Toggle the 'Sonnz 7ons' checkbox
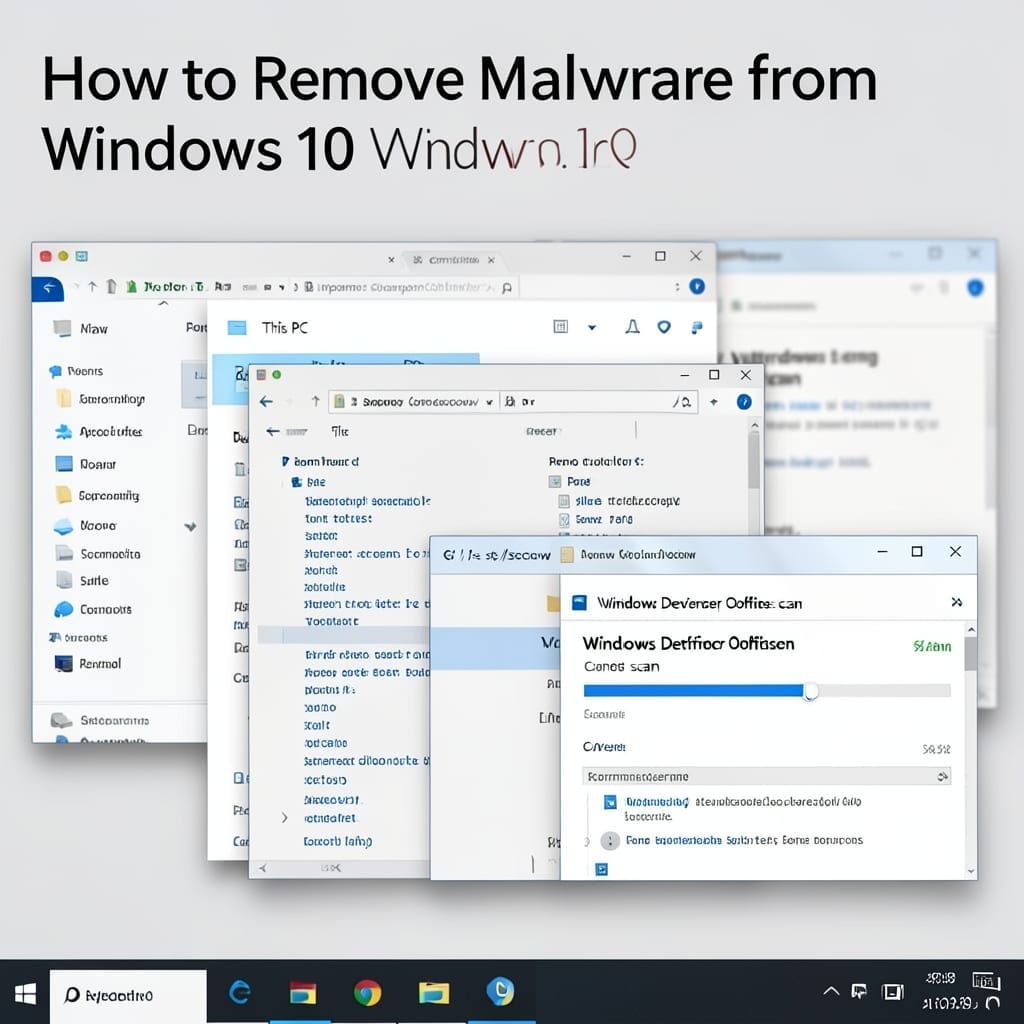The width and height of the screenshot is (1024, 1024). point(564,520)
